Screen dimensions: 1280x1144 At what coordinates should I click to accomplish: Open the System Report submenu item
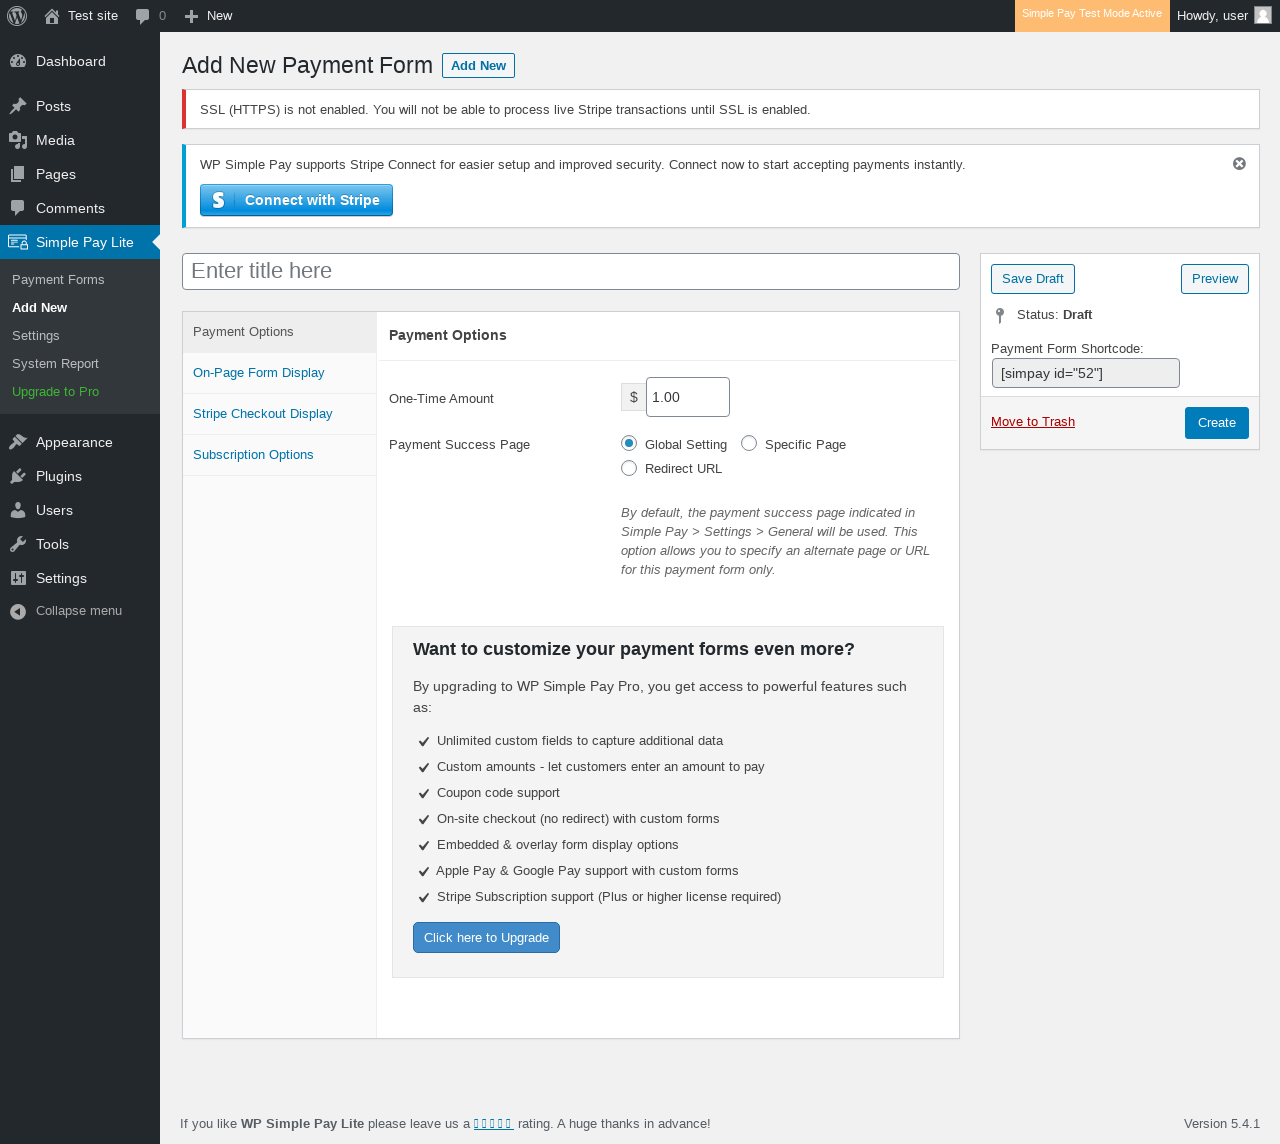(x=80, y=364)
